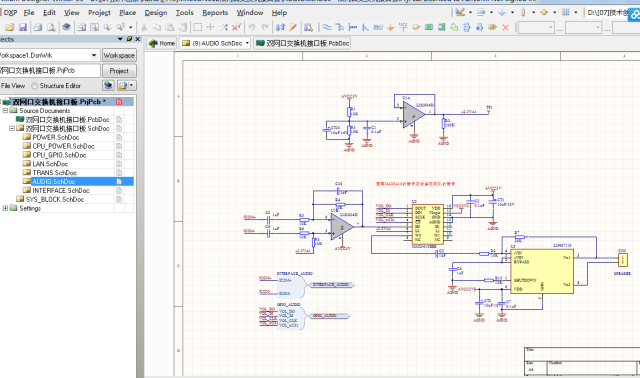Click the Zoom Area toolbar icon
This screenshot has height=378, width=640.
94,27
